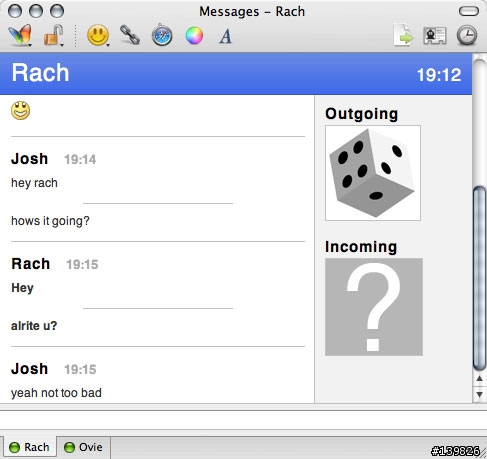Open the color wheel picker
This screenshot has width=487, height=459.
(194, 36)
